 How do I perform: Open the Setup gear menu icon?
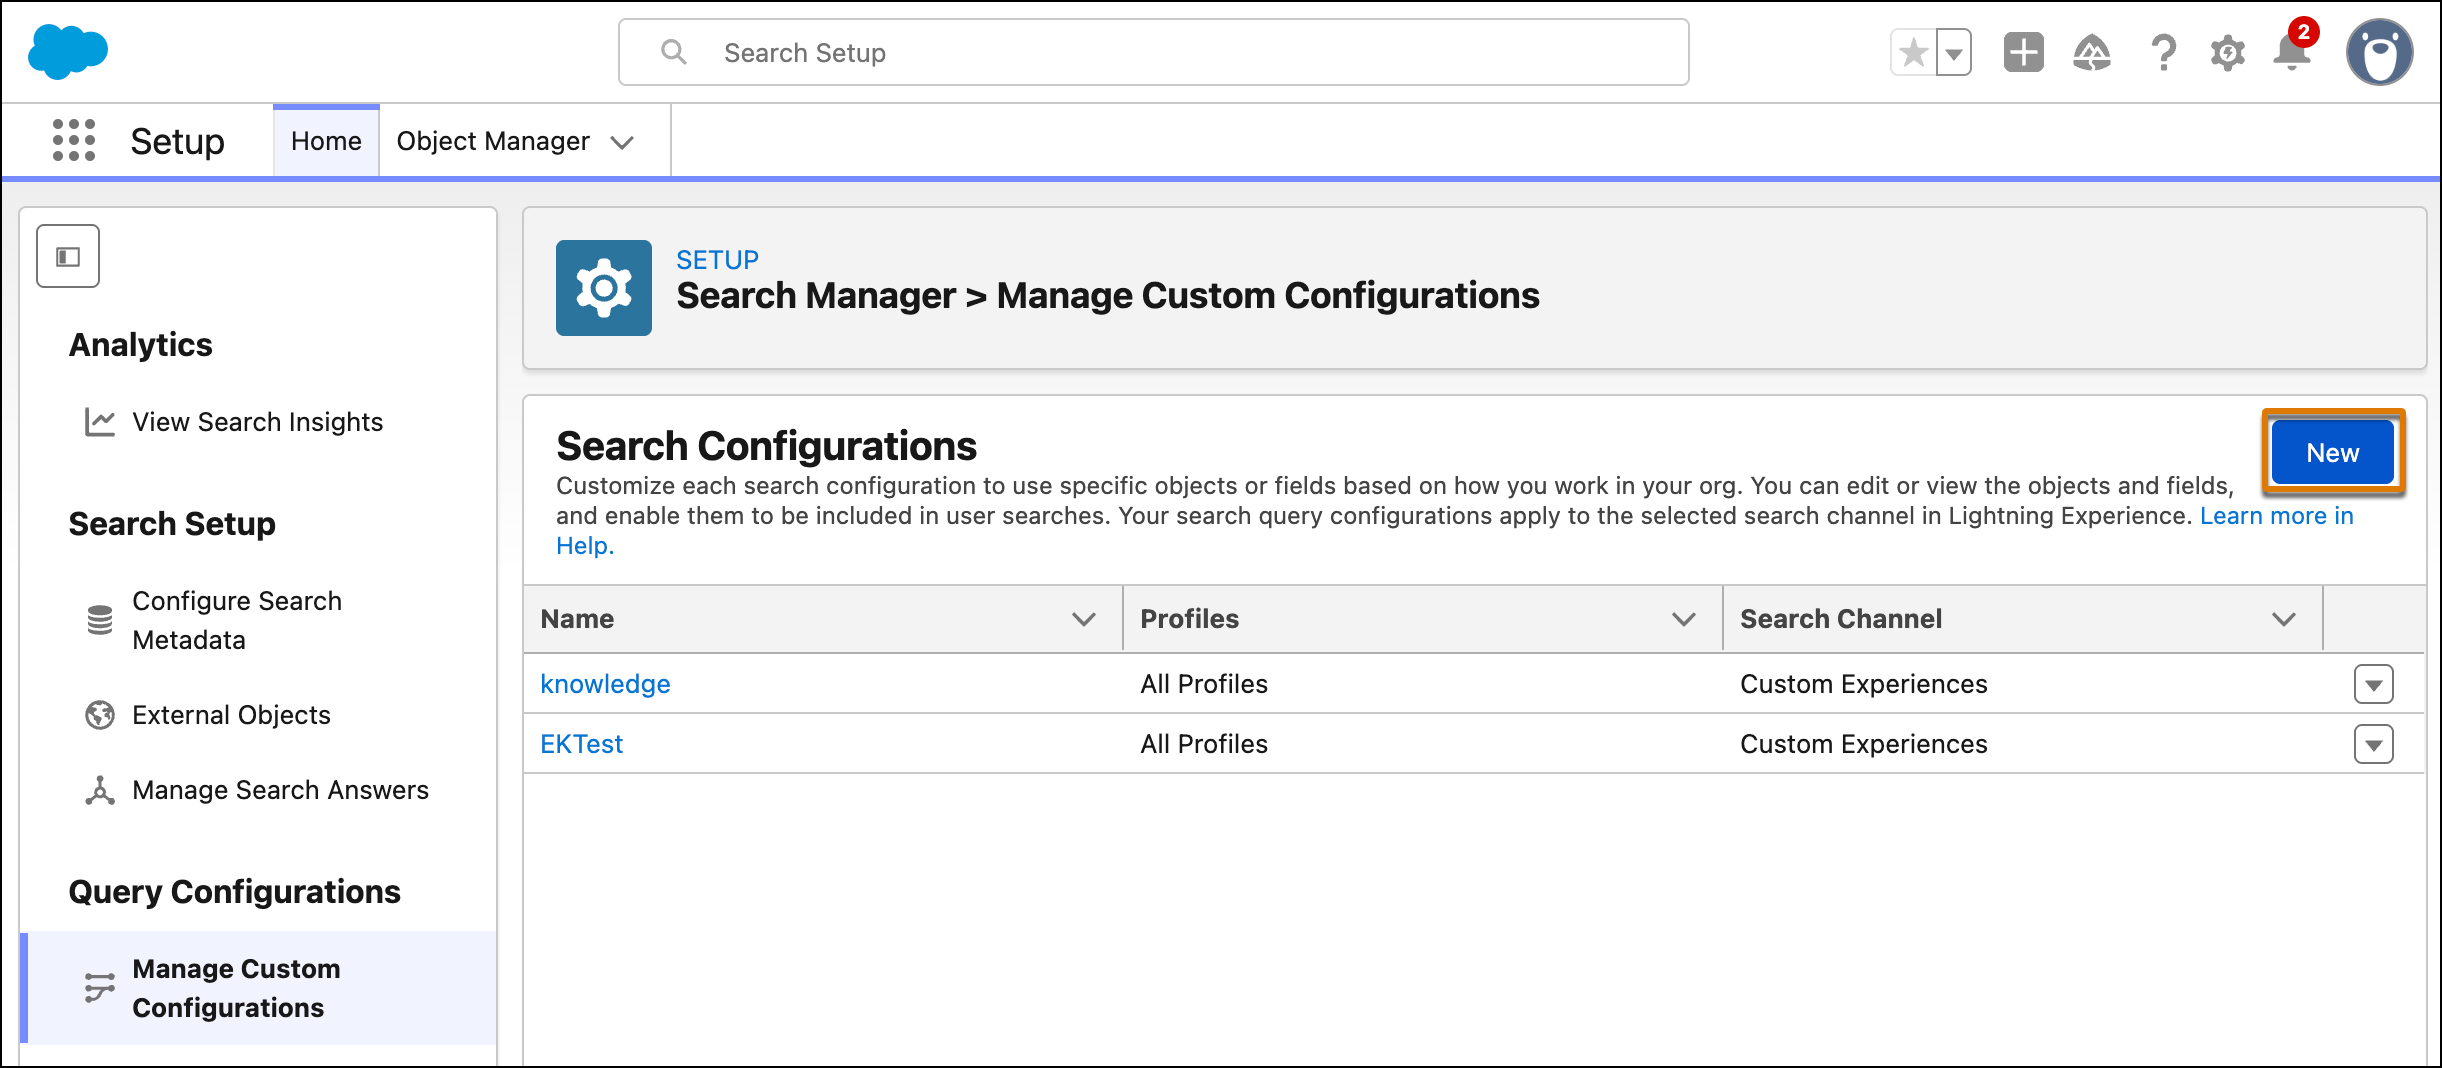pos(2227,53)
